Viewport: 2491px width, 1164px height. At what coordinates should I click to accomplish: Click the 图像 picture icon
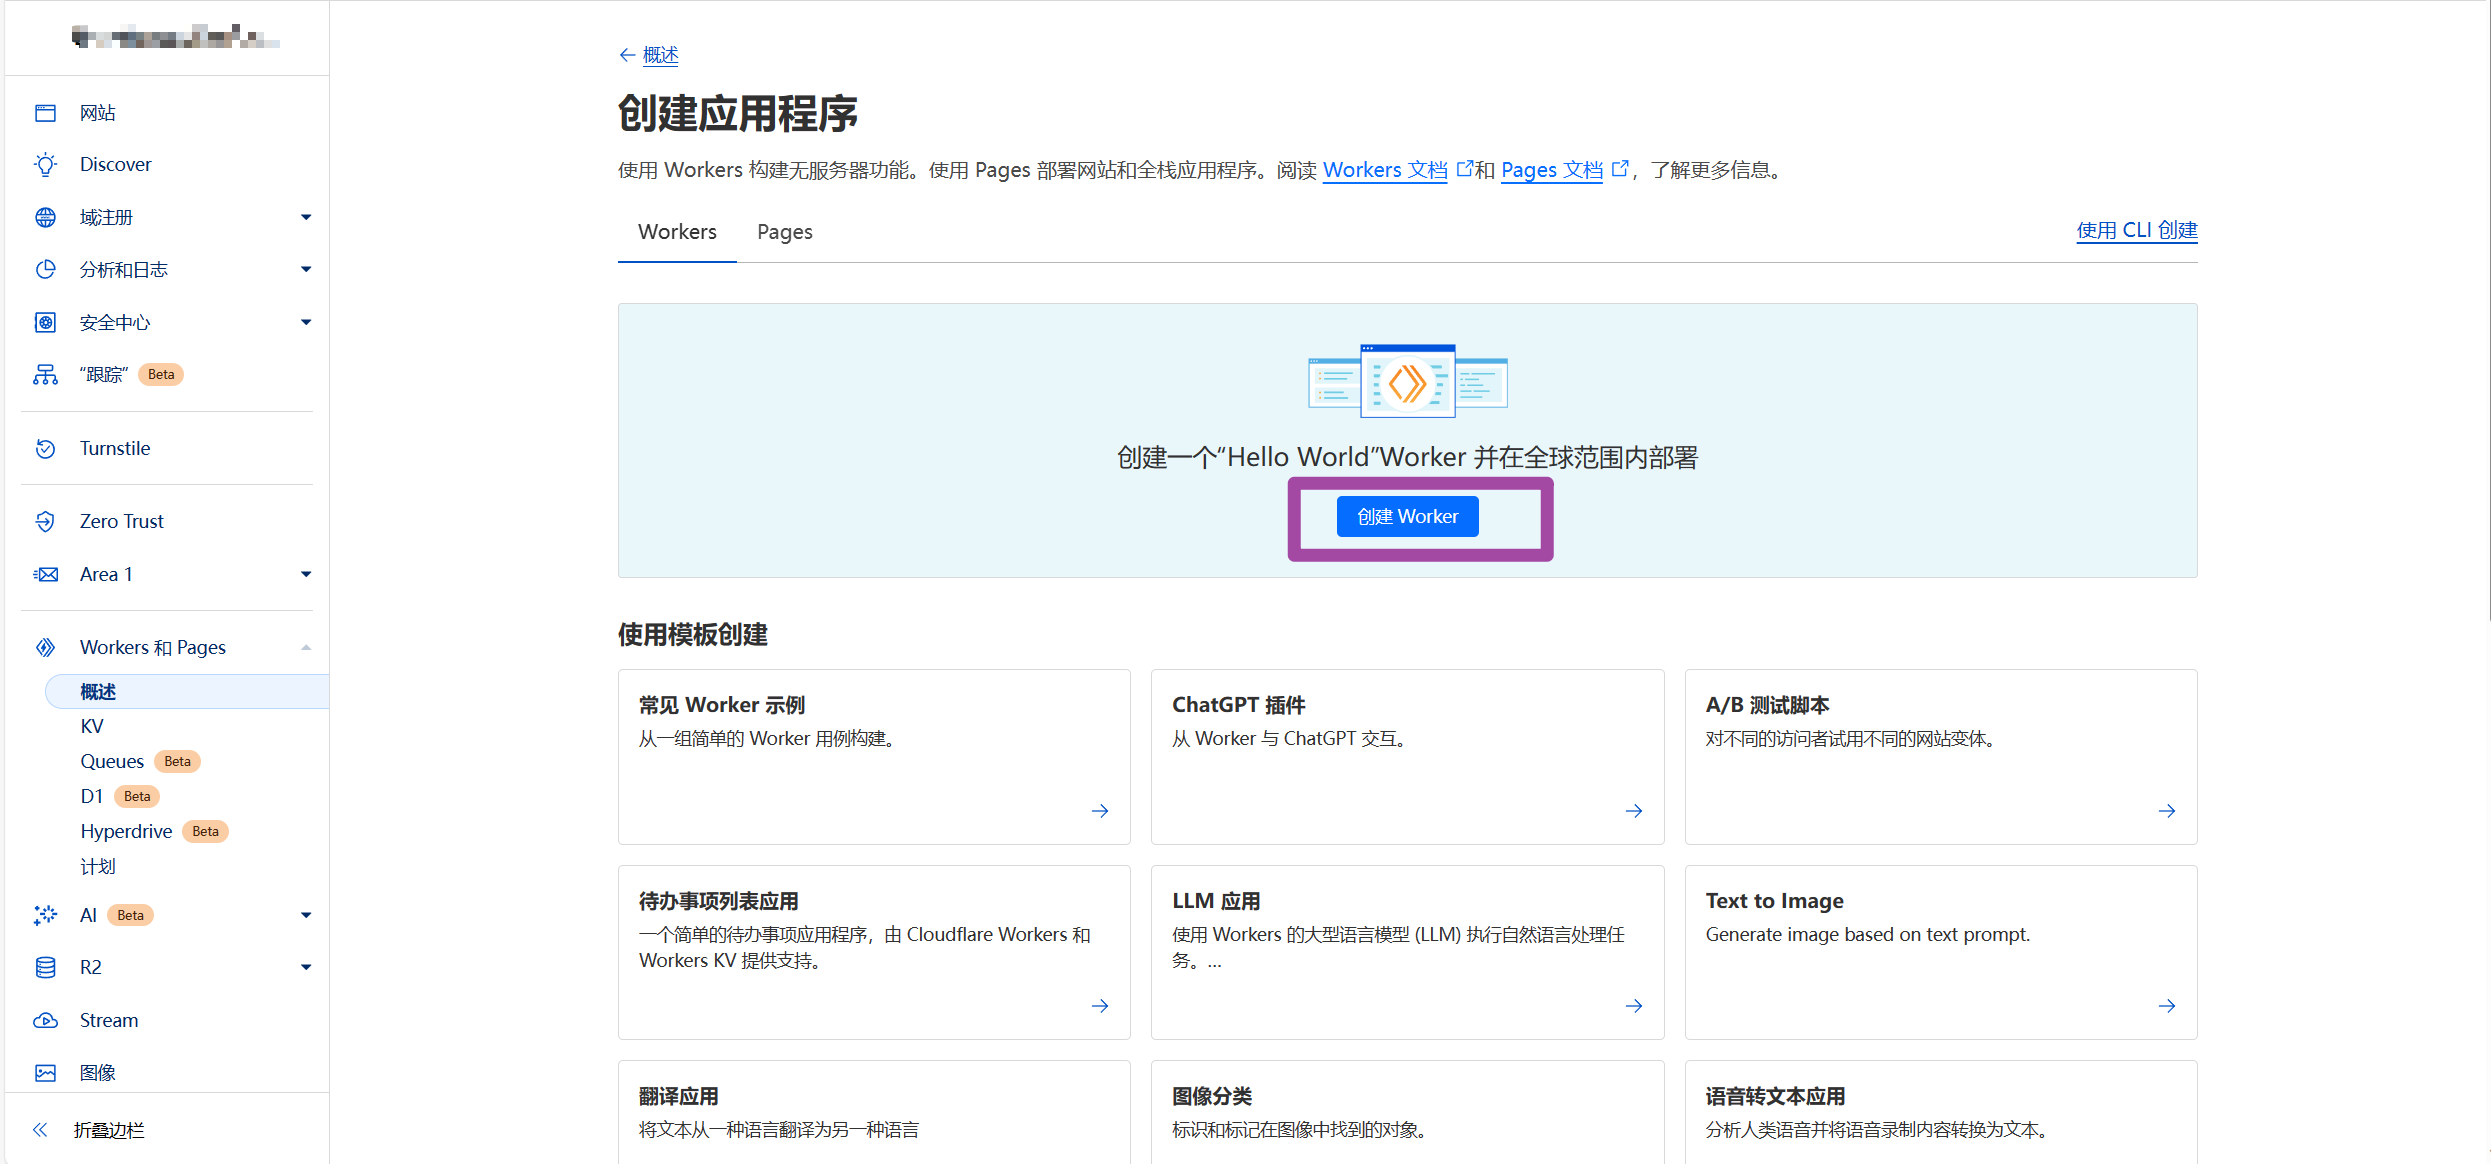click(x=45, y=1073)
